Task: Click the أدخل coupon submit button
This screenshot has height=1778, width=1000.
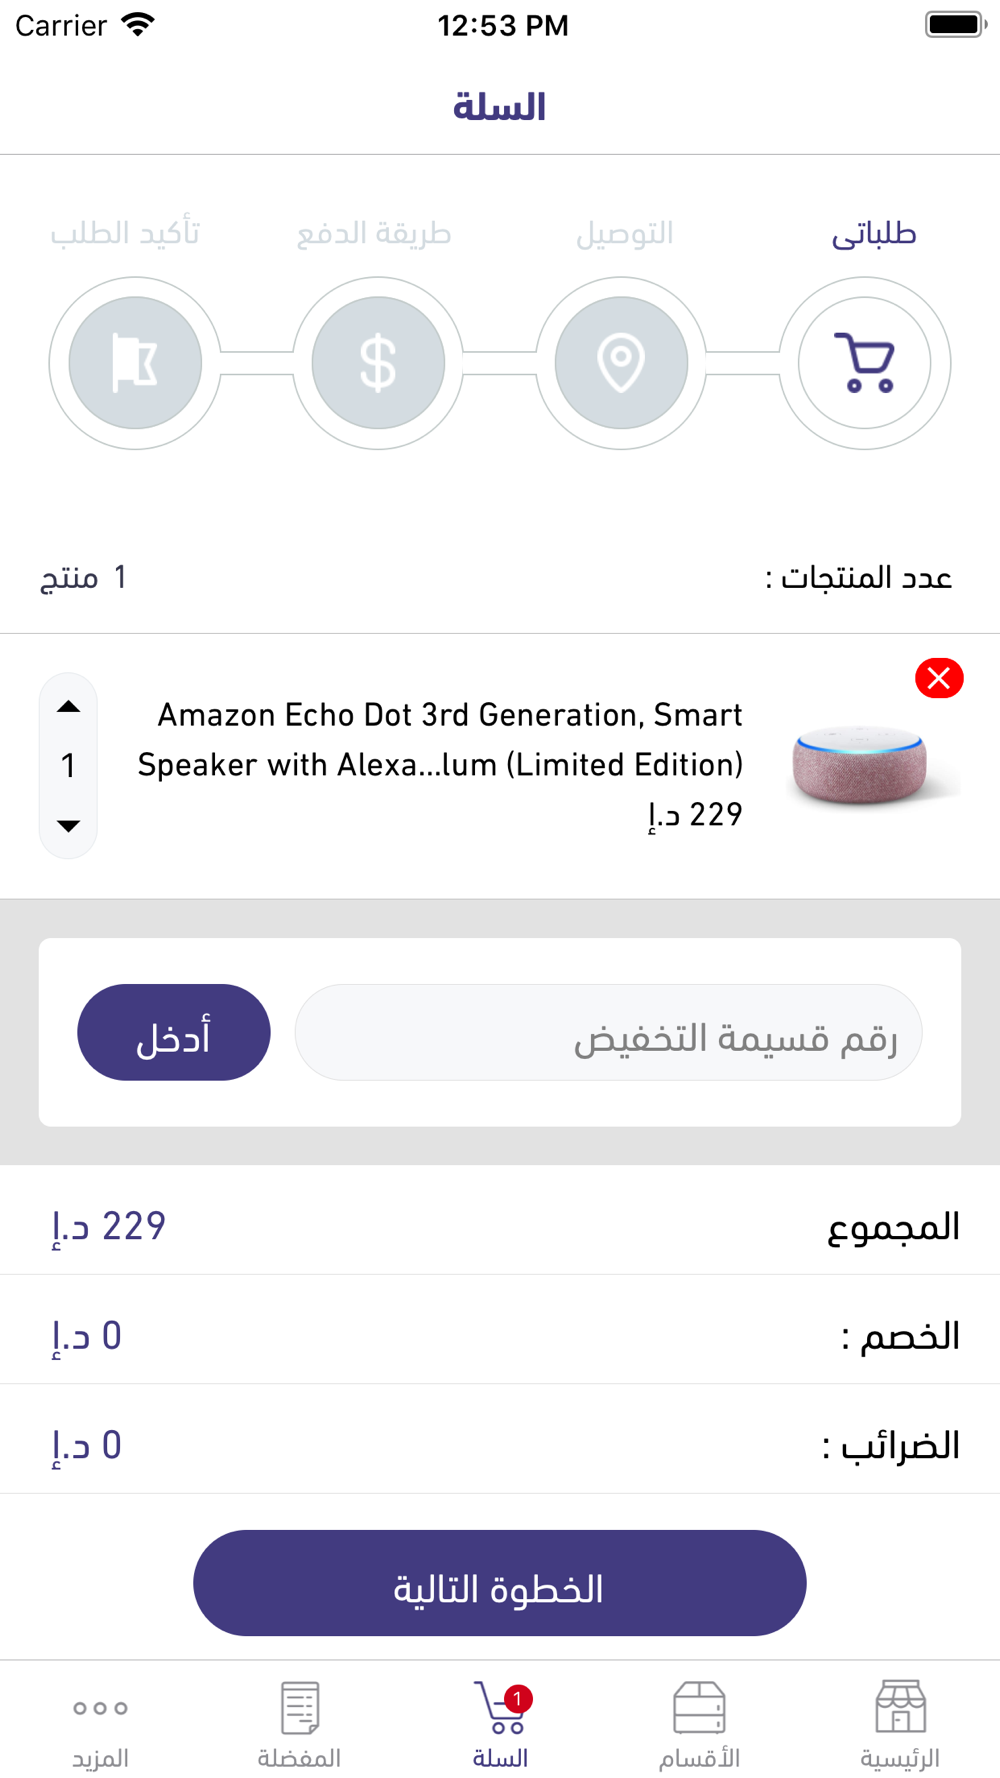Action: pos(174,1033)
